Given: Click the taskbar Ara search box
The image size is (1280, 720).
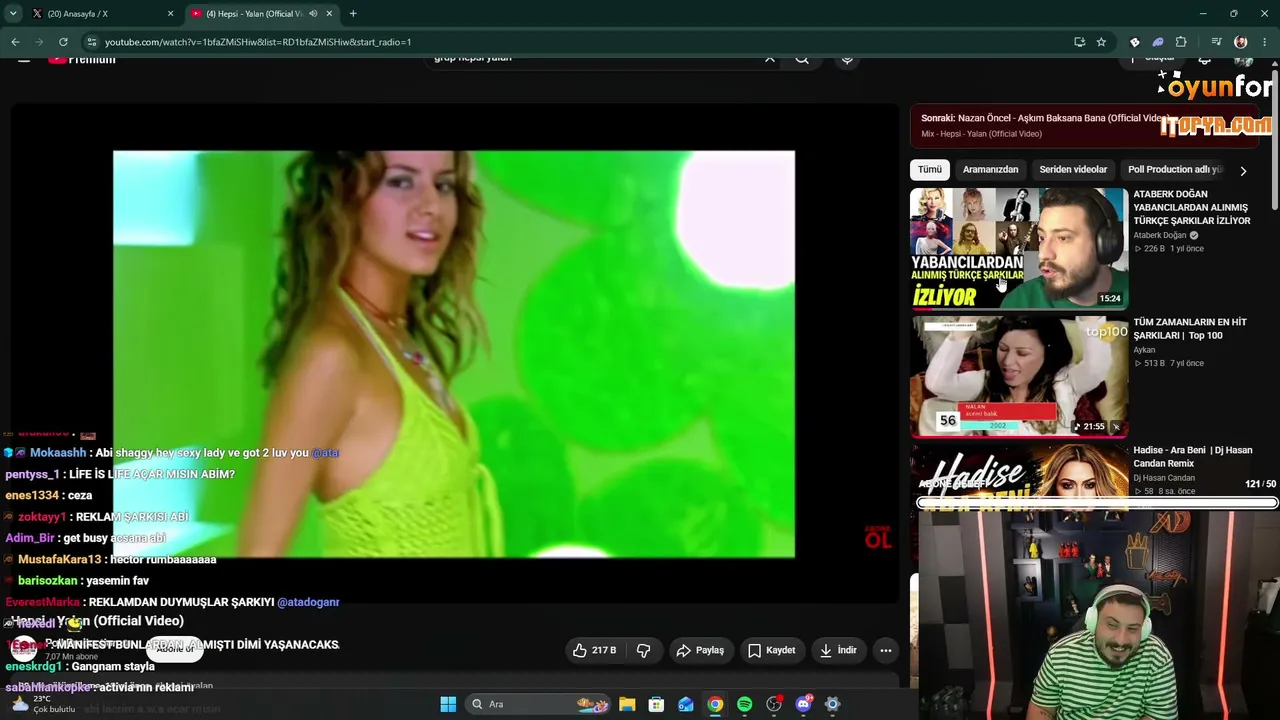Looking at the screenshot, I should 539,704.
